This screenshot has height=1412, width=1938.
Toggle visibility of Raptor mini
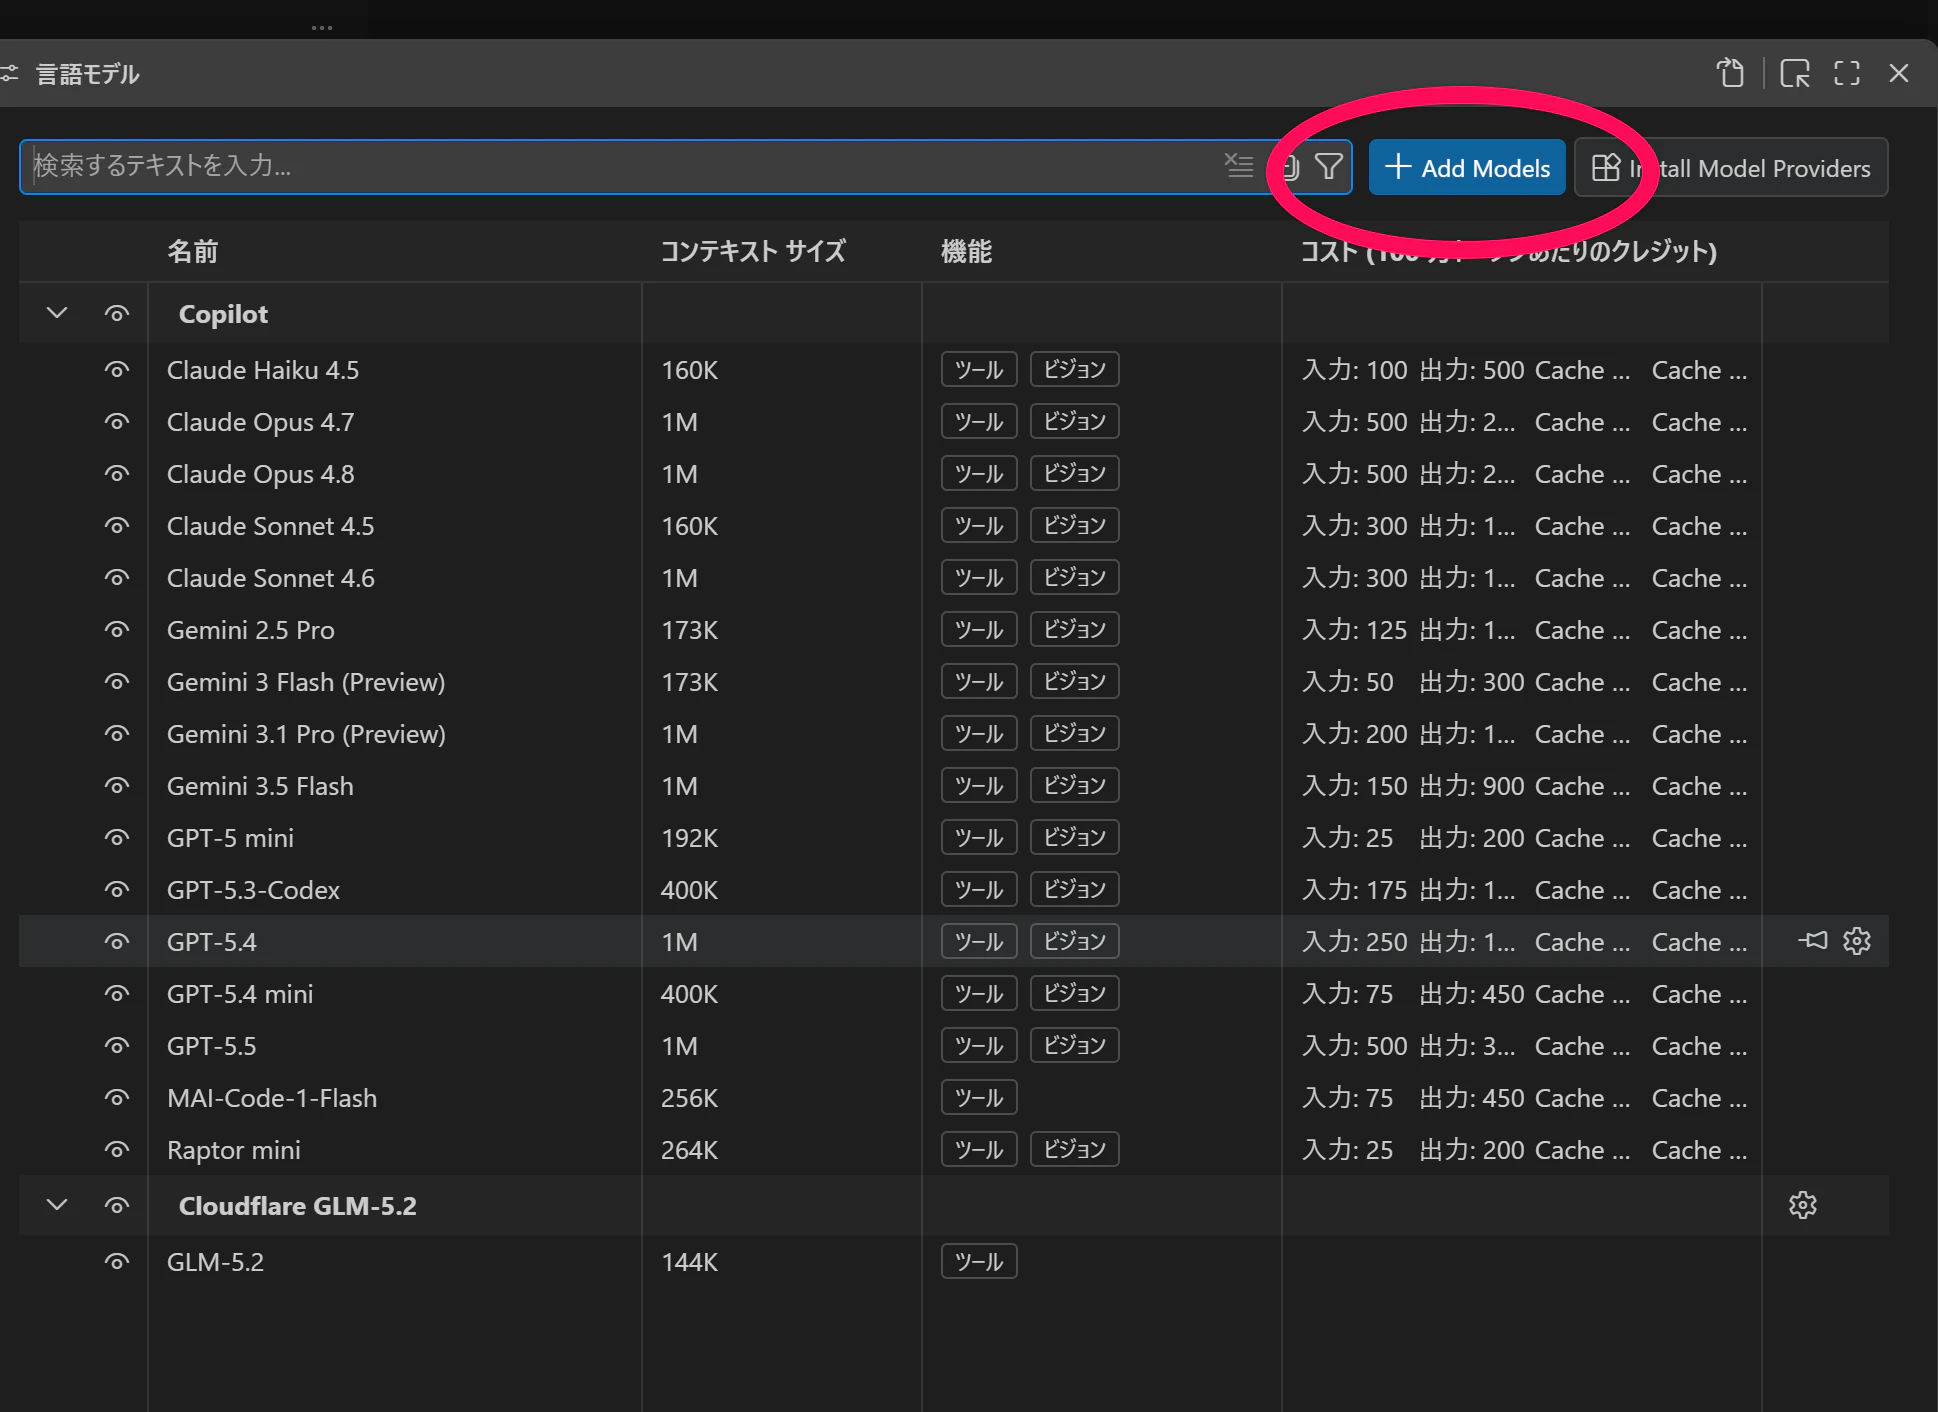tap(117, 1150)
